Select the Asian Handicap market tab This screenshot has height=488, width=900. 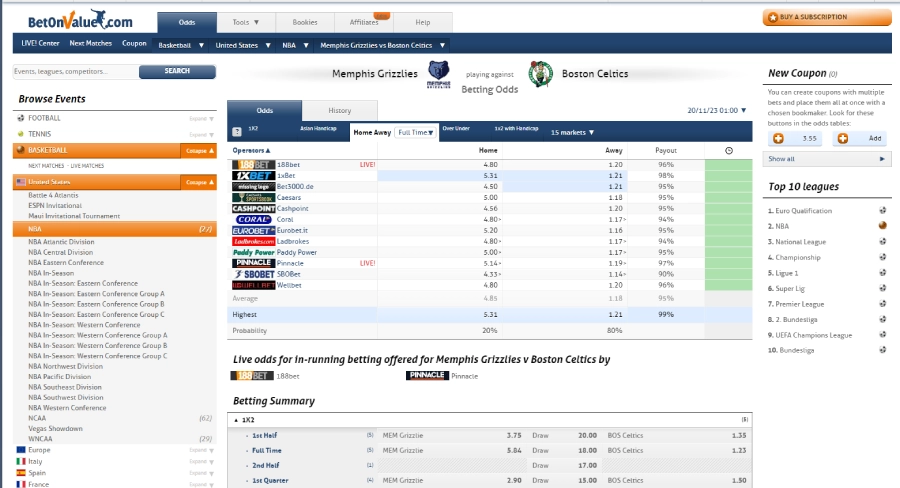(x=318, y=129)
